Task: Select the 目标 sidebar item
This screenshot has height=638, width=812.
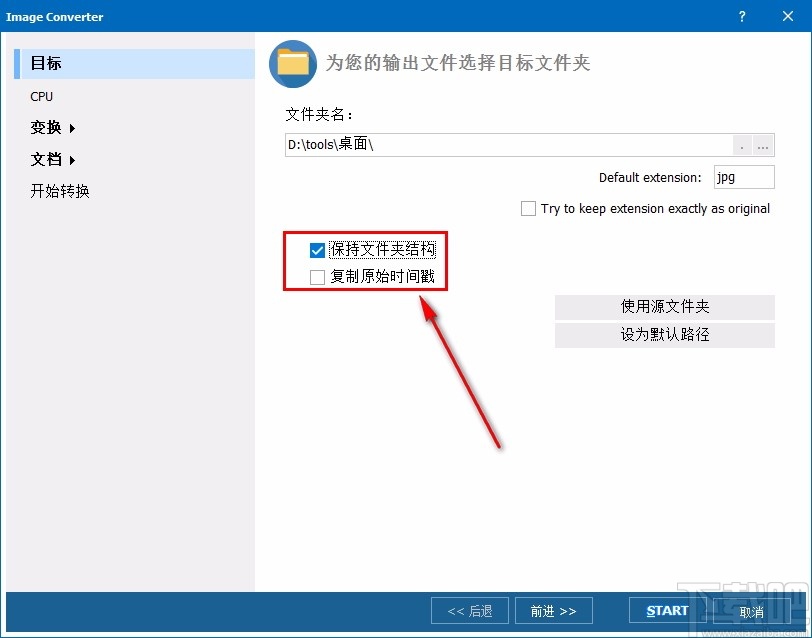Action: [x=135, y=64]
